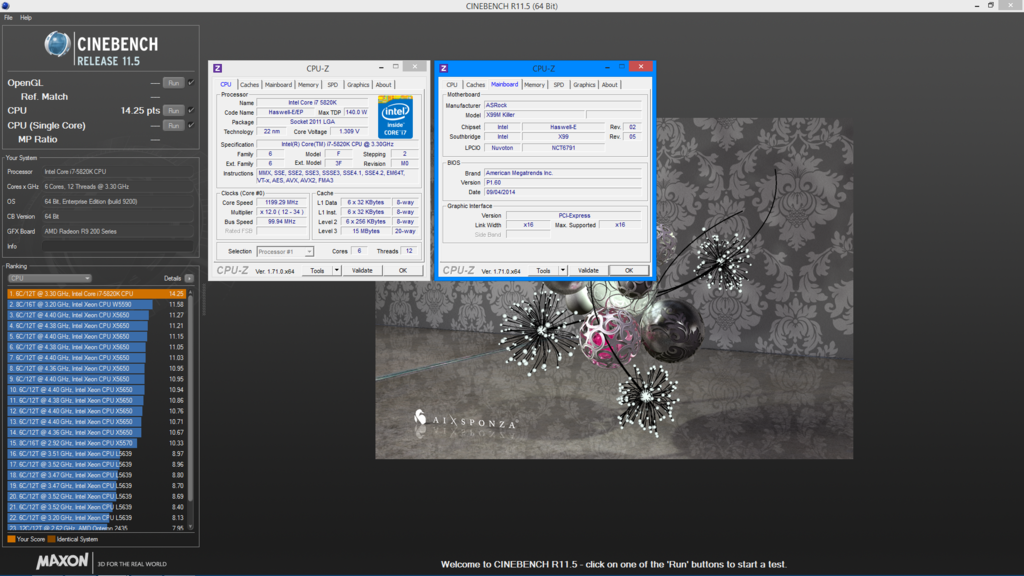
Task: Switch to Memory tab in left CPU-Z
Action: 308,85
